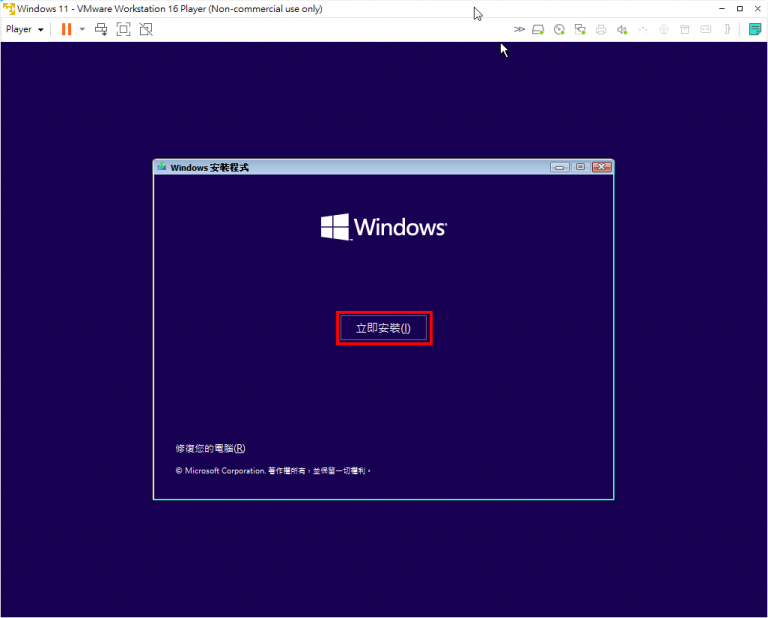Click 修復您的電腦 repair your computer link
This screenshot has width=768, height=618.
[211, 448]
